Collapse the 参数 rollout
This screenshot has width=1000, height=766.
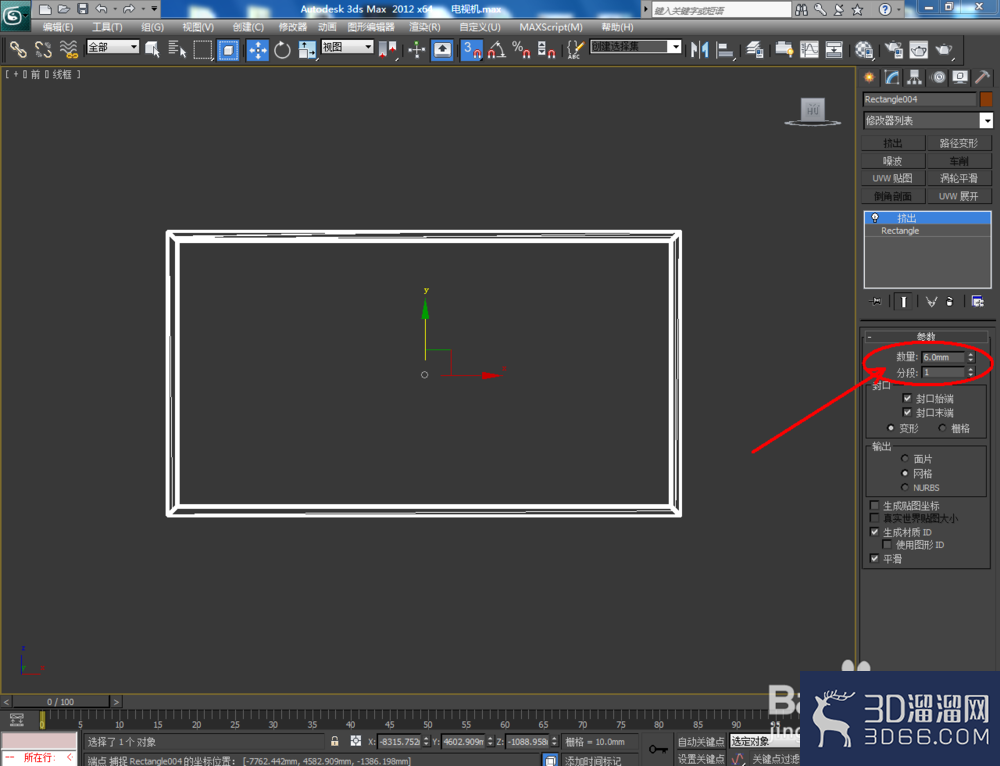pos(925,336)
